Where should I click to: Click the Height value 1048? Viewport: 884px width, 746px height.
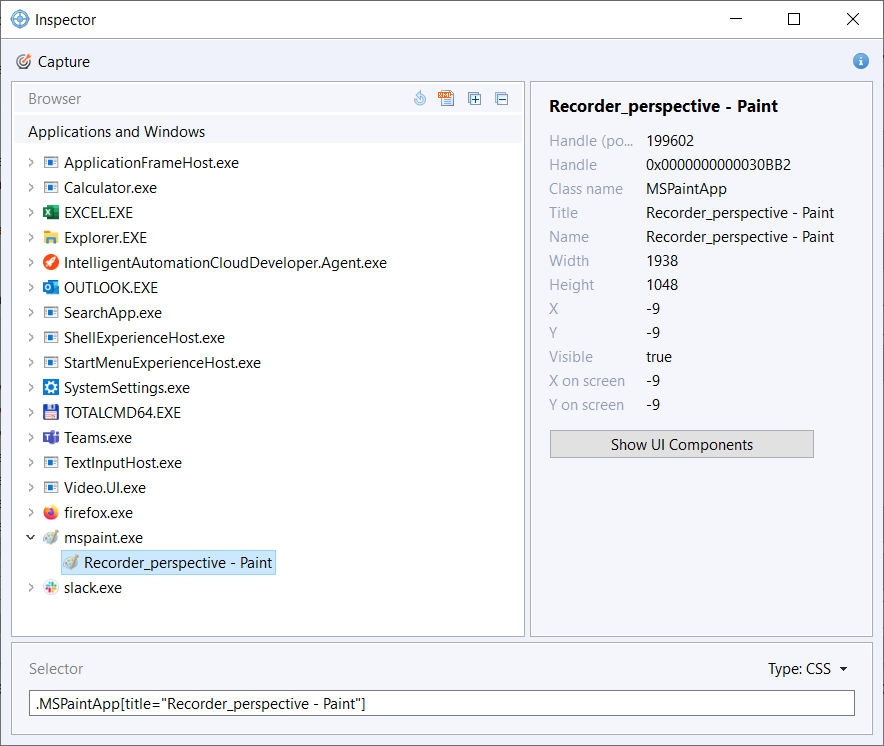(x=662, y=285)
